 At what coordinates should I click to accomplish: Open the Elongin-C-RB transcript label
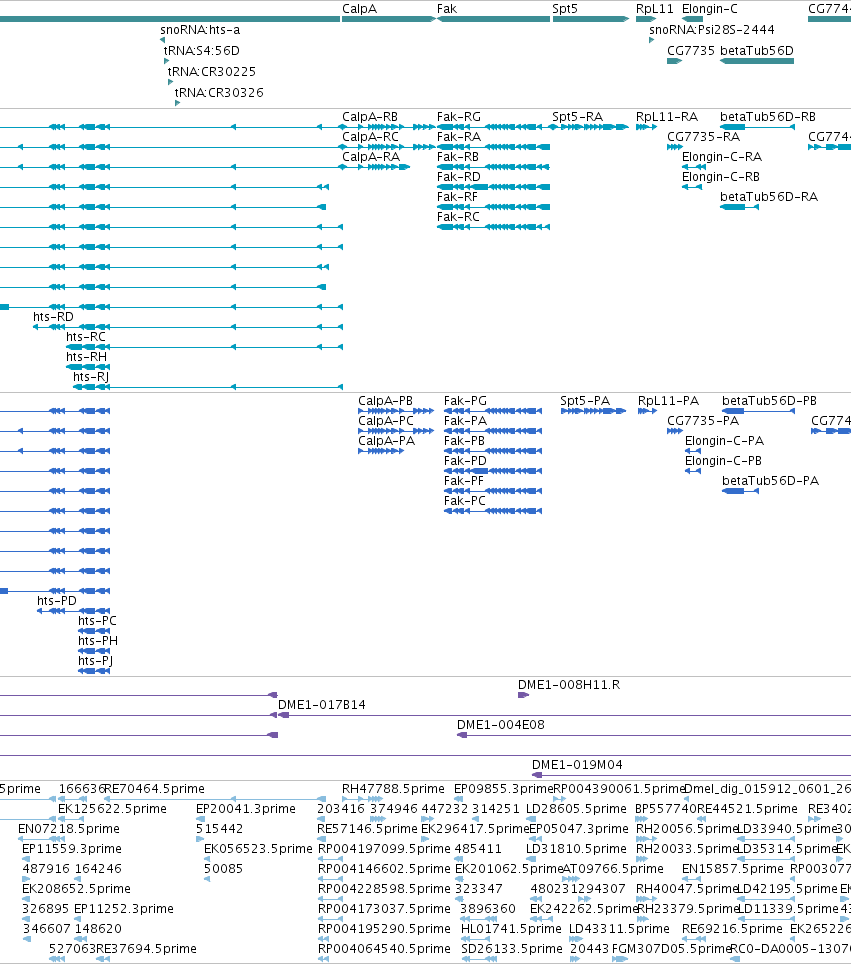(x=721, y=177)
